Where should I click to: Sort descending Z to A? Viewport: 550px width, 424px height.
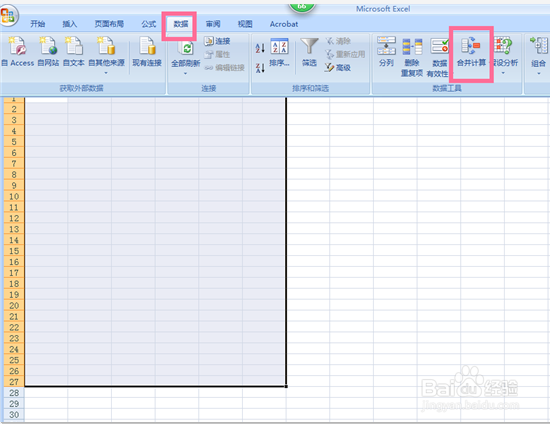click(260, 68)
